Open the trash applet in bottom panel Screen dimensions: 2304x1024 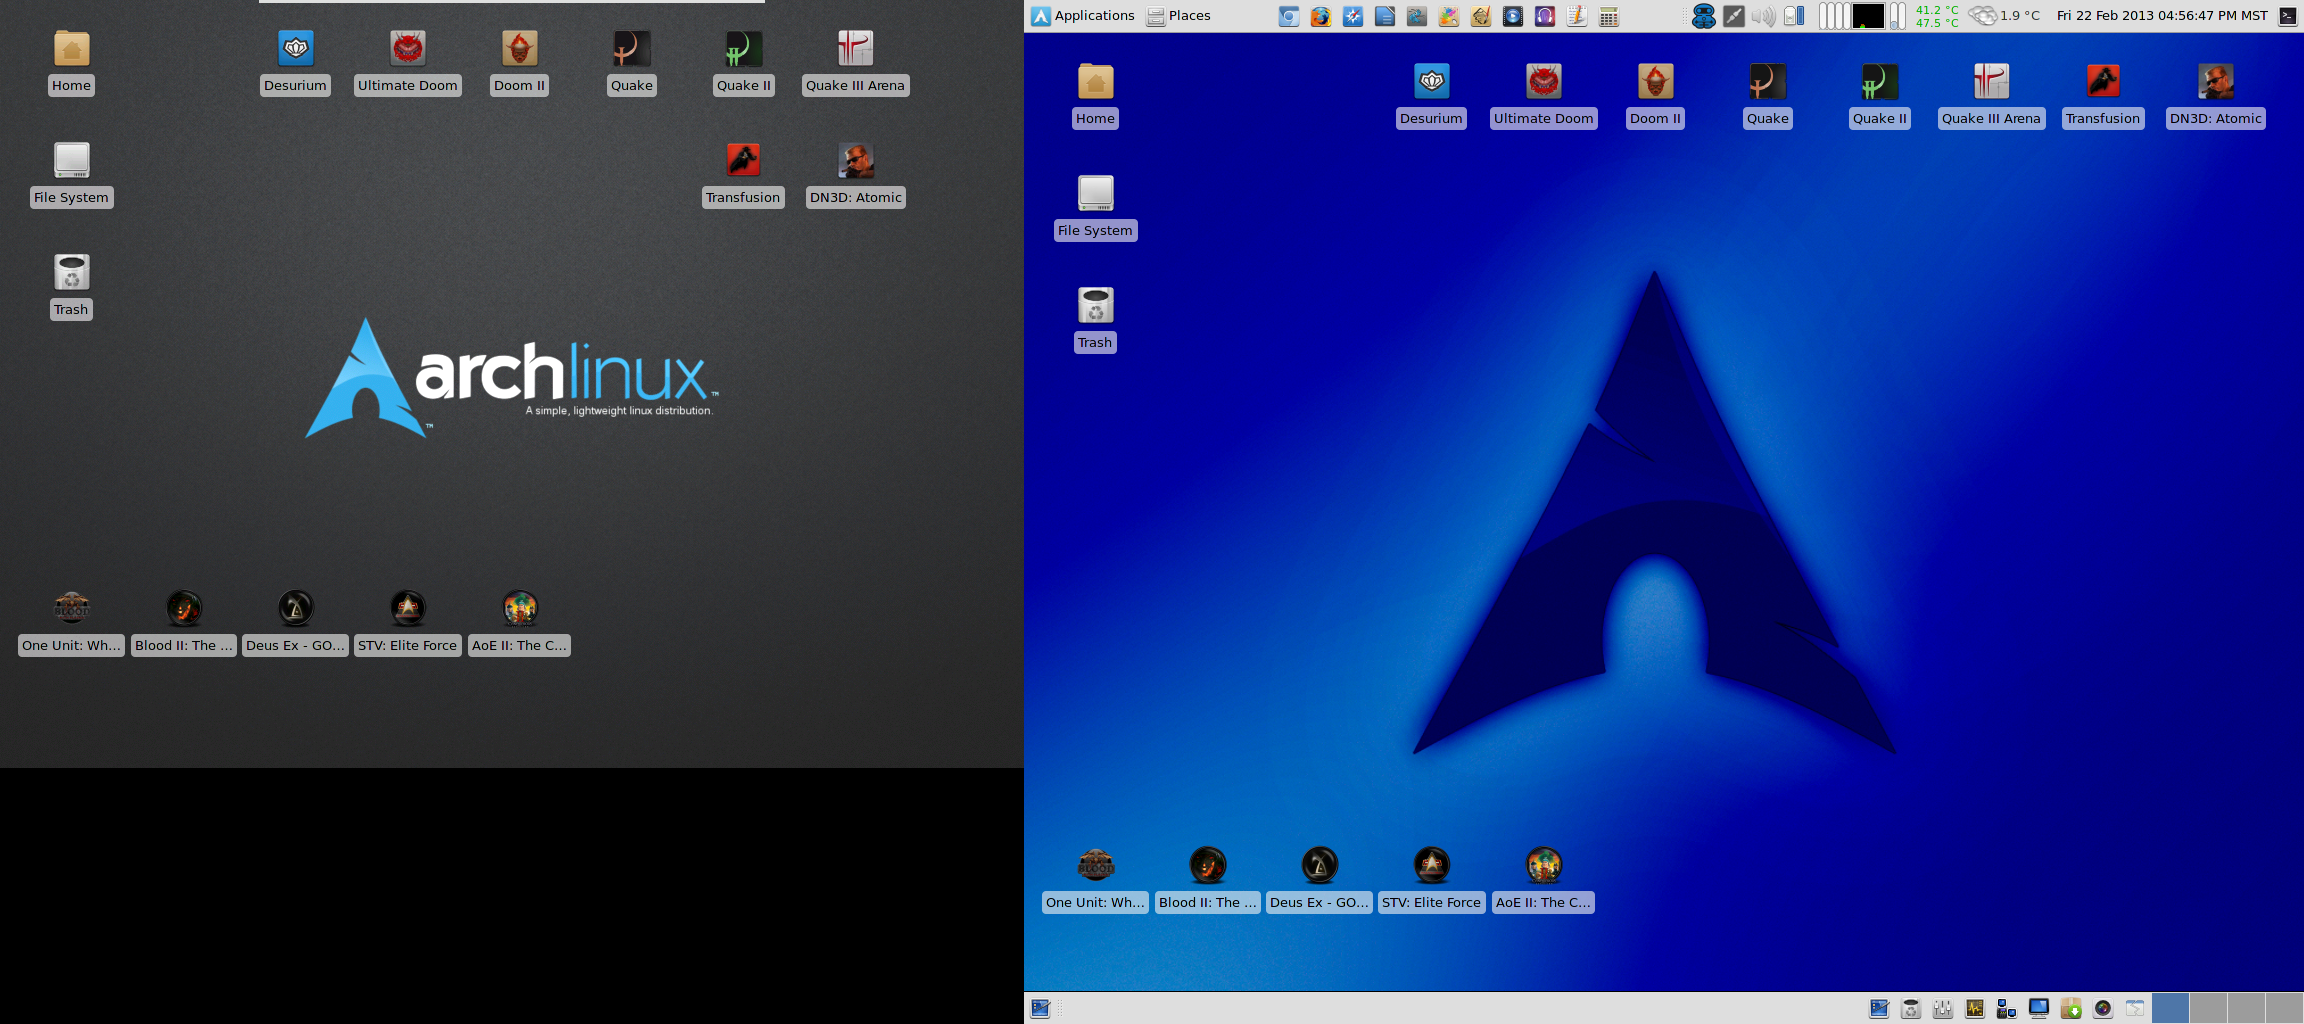coord(1911,1008)
